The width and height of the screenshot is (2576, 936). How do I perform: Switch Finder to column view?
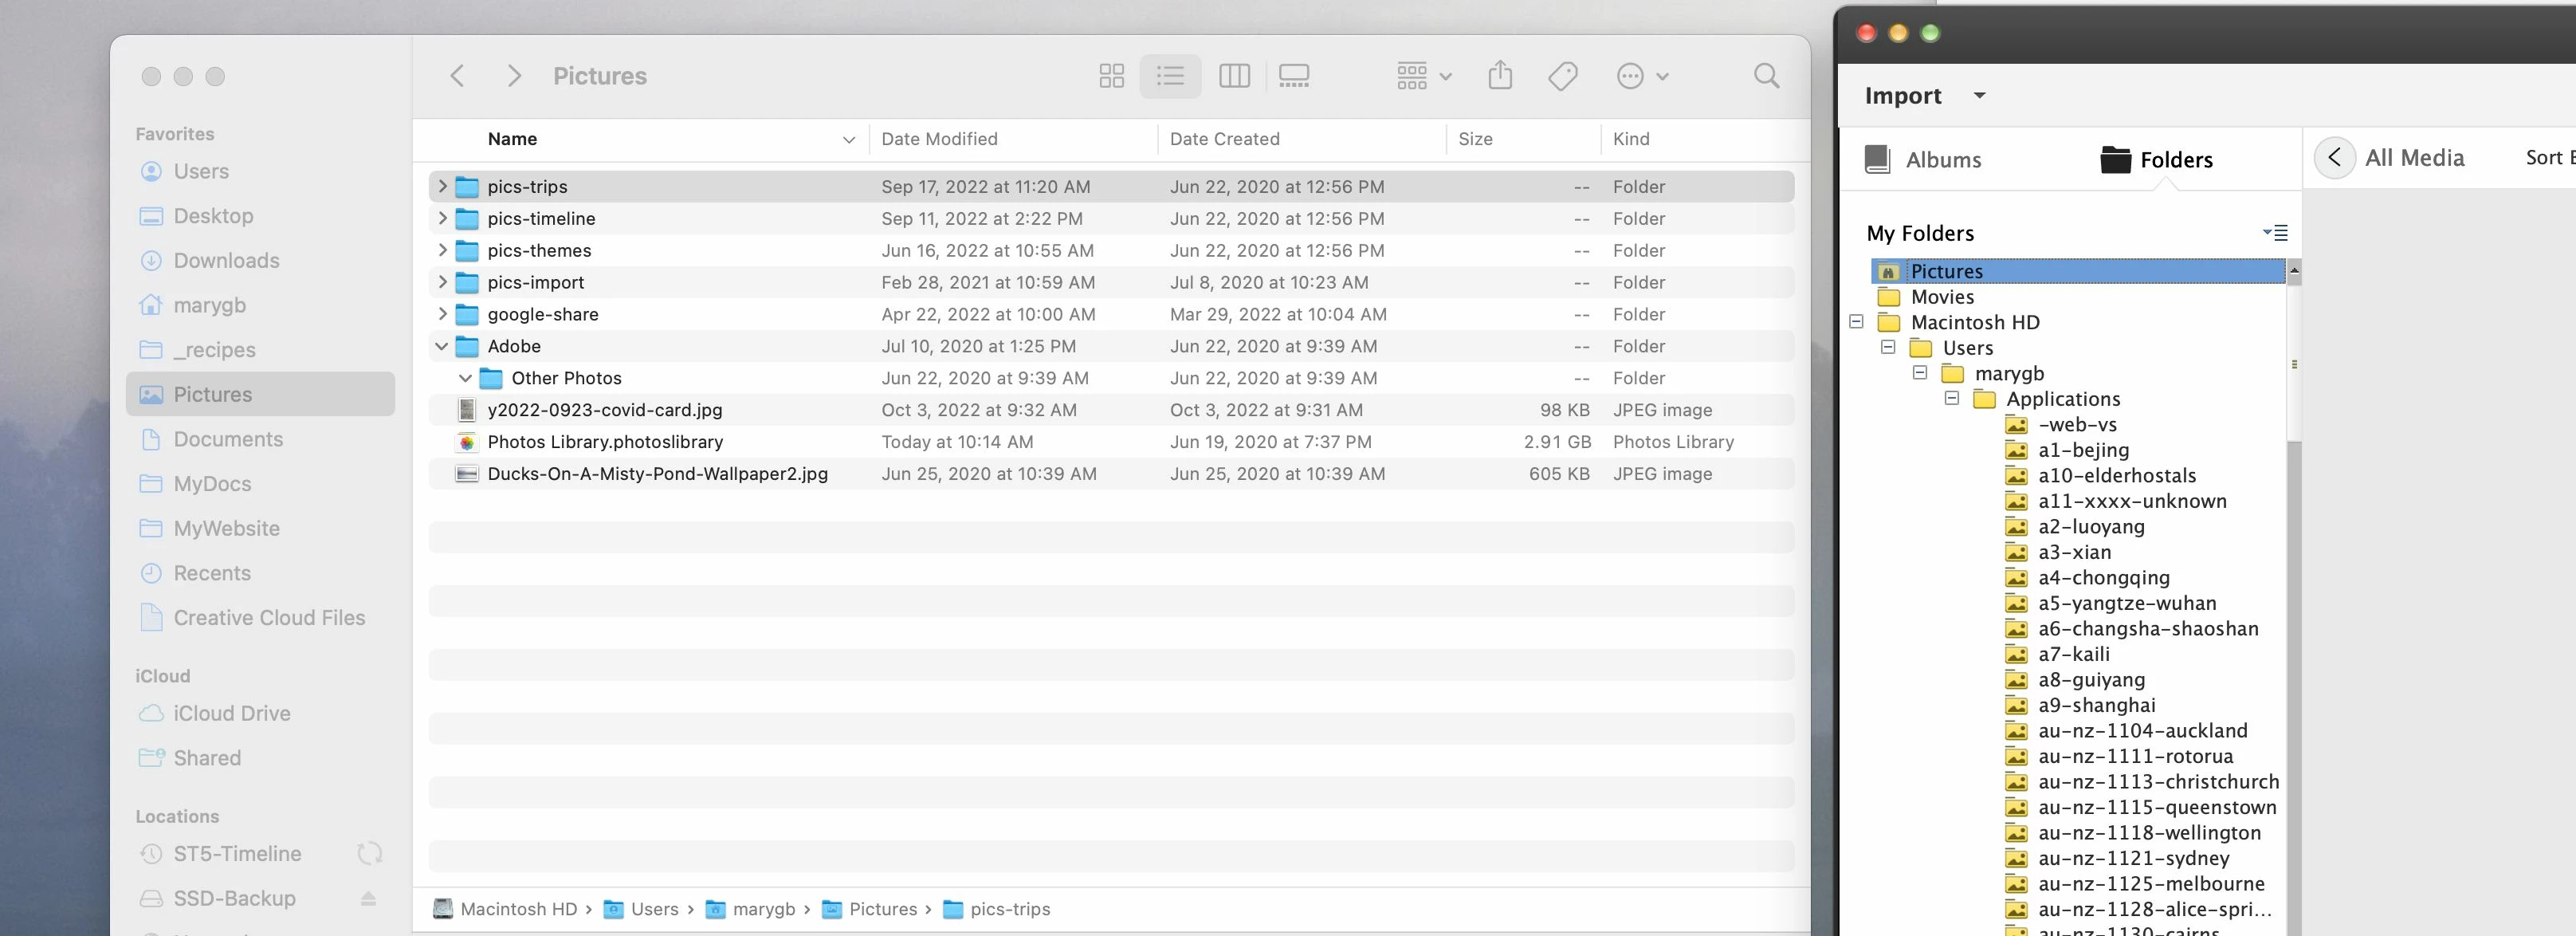(x=1234, y=76)
